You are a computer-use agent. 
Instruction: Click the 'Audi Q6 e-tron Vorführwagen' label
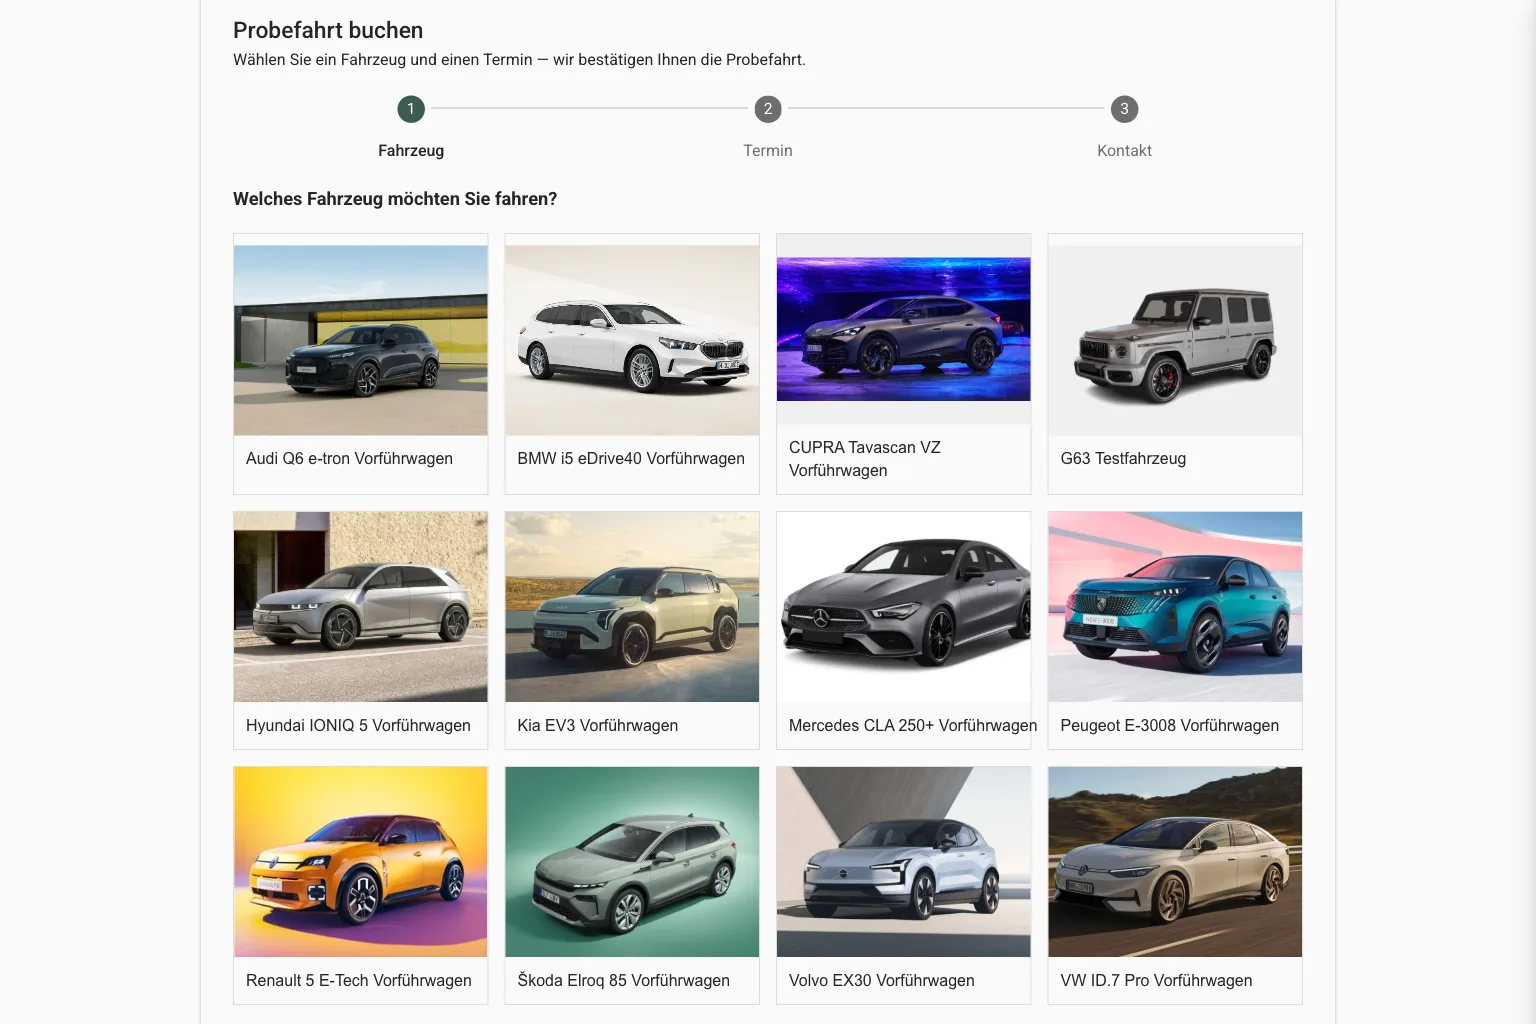point(349,459)
